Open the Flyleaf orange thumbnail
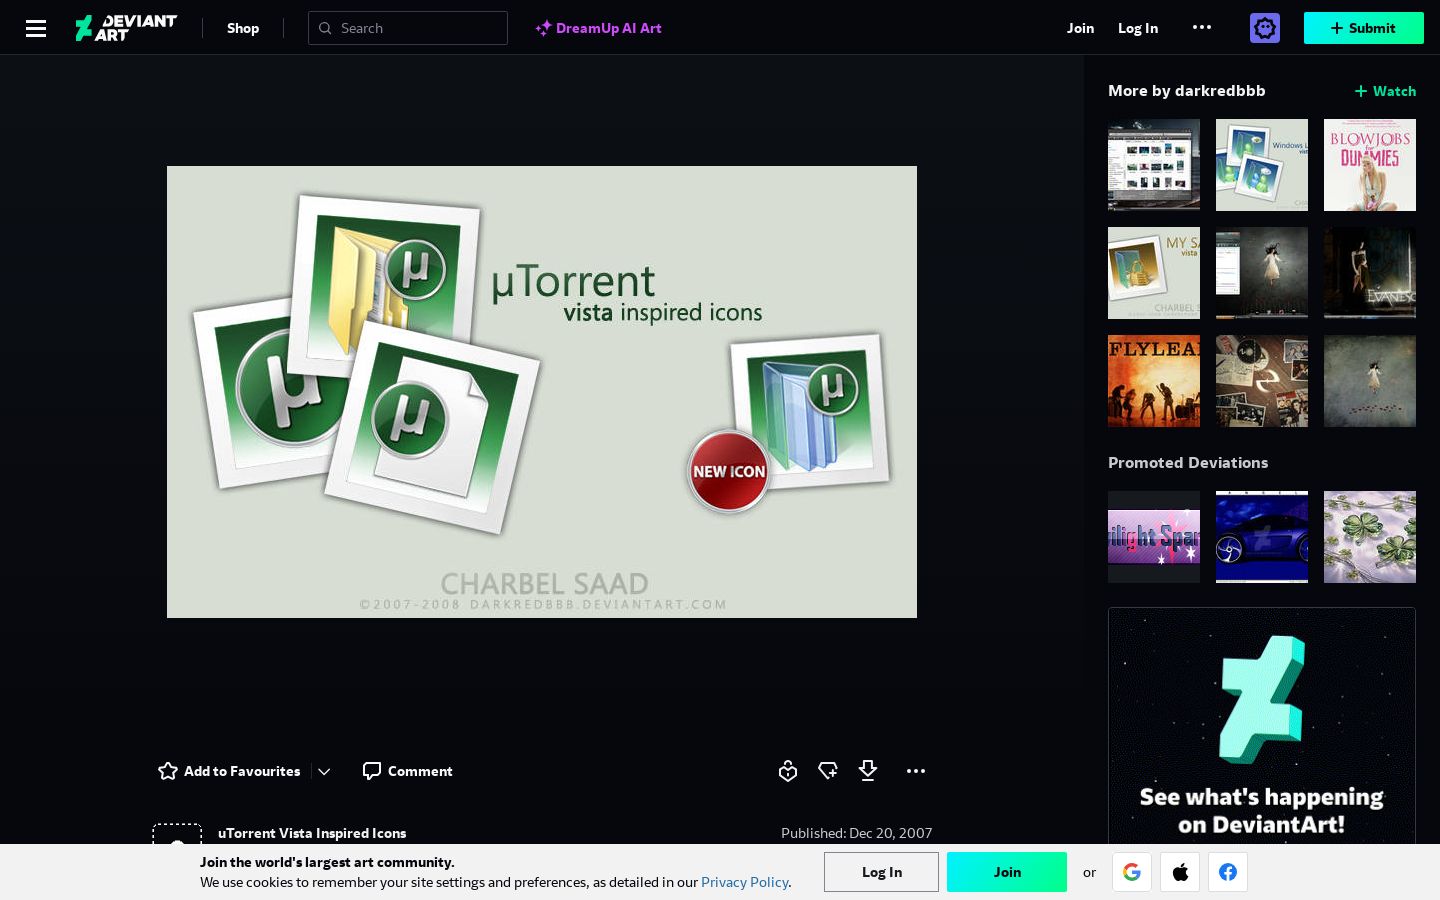Image resolution: width=1440 pixels, height=900 pixels. tap(1154, 381)
